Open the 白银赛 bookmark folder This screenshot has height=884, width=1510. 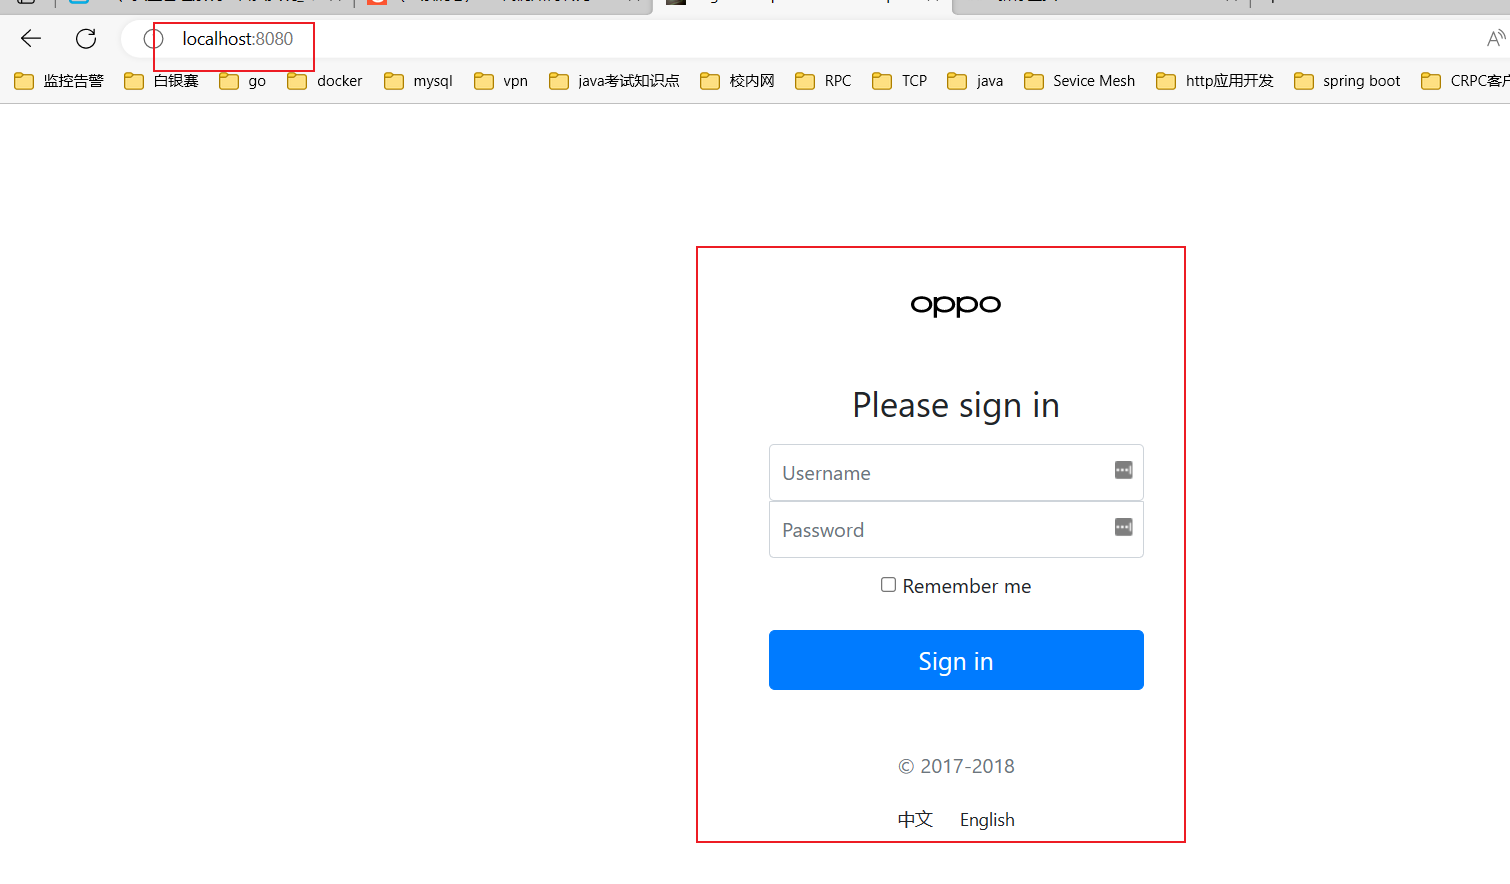click(162, 81)
